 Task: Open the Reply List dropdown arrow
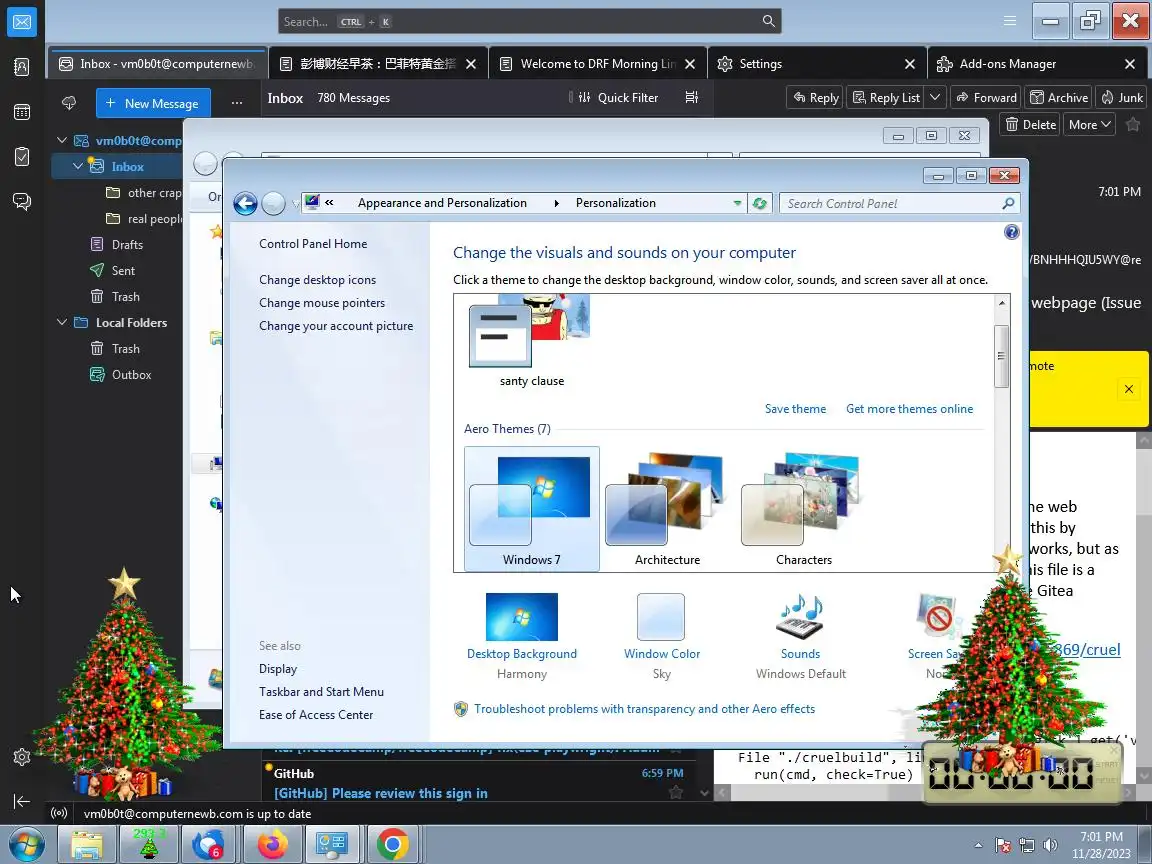pos(935,97)
